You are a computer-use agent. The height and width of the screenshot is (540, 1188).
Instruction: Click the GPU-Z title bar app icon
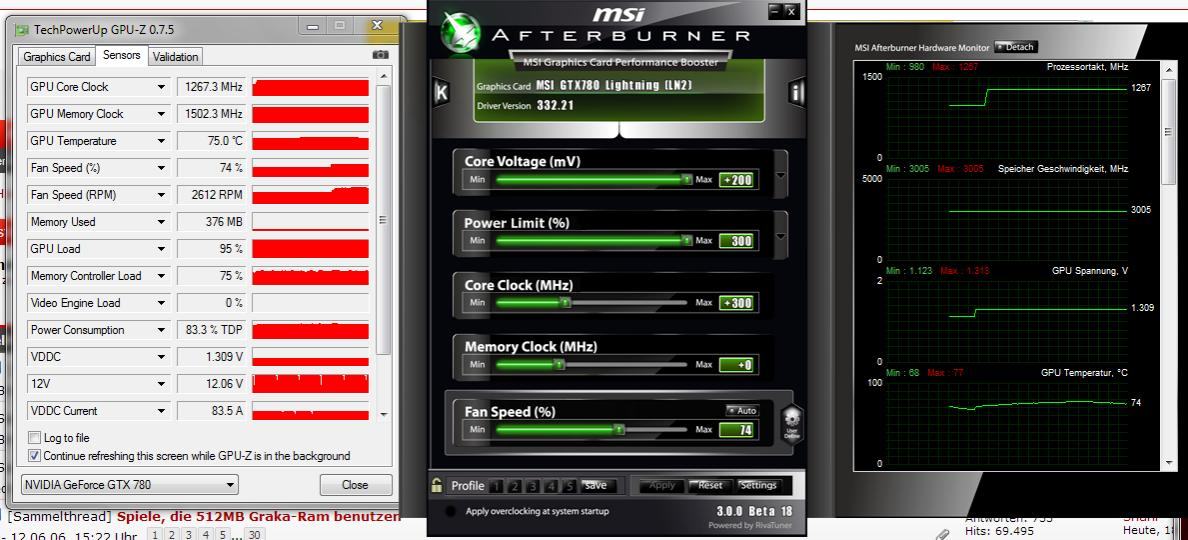click(22, 30)
